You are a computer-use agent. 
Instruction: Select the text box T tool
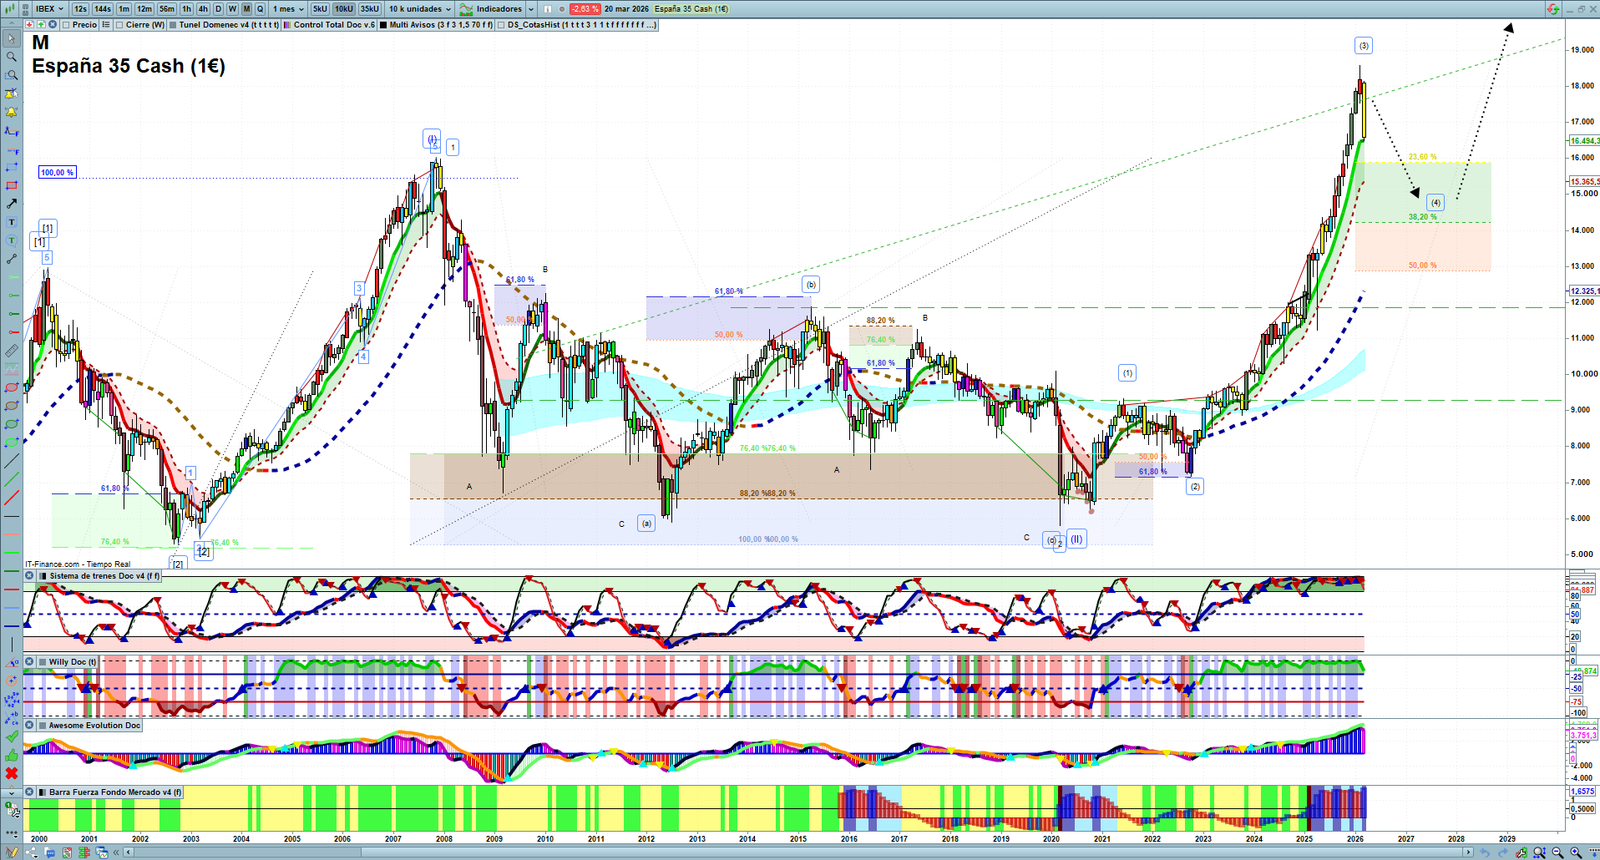[x=11, y=222]
